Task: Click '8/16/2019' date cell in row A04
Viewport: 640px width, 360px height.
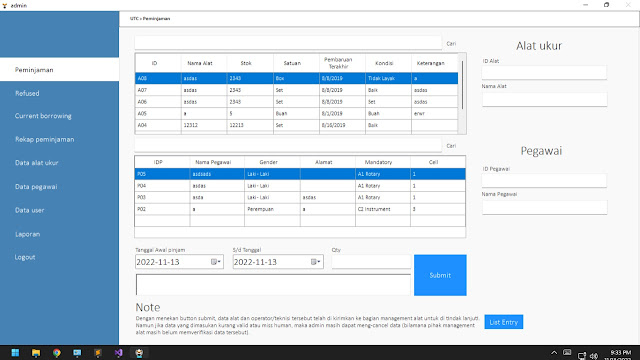Action: click(342, 125)
